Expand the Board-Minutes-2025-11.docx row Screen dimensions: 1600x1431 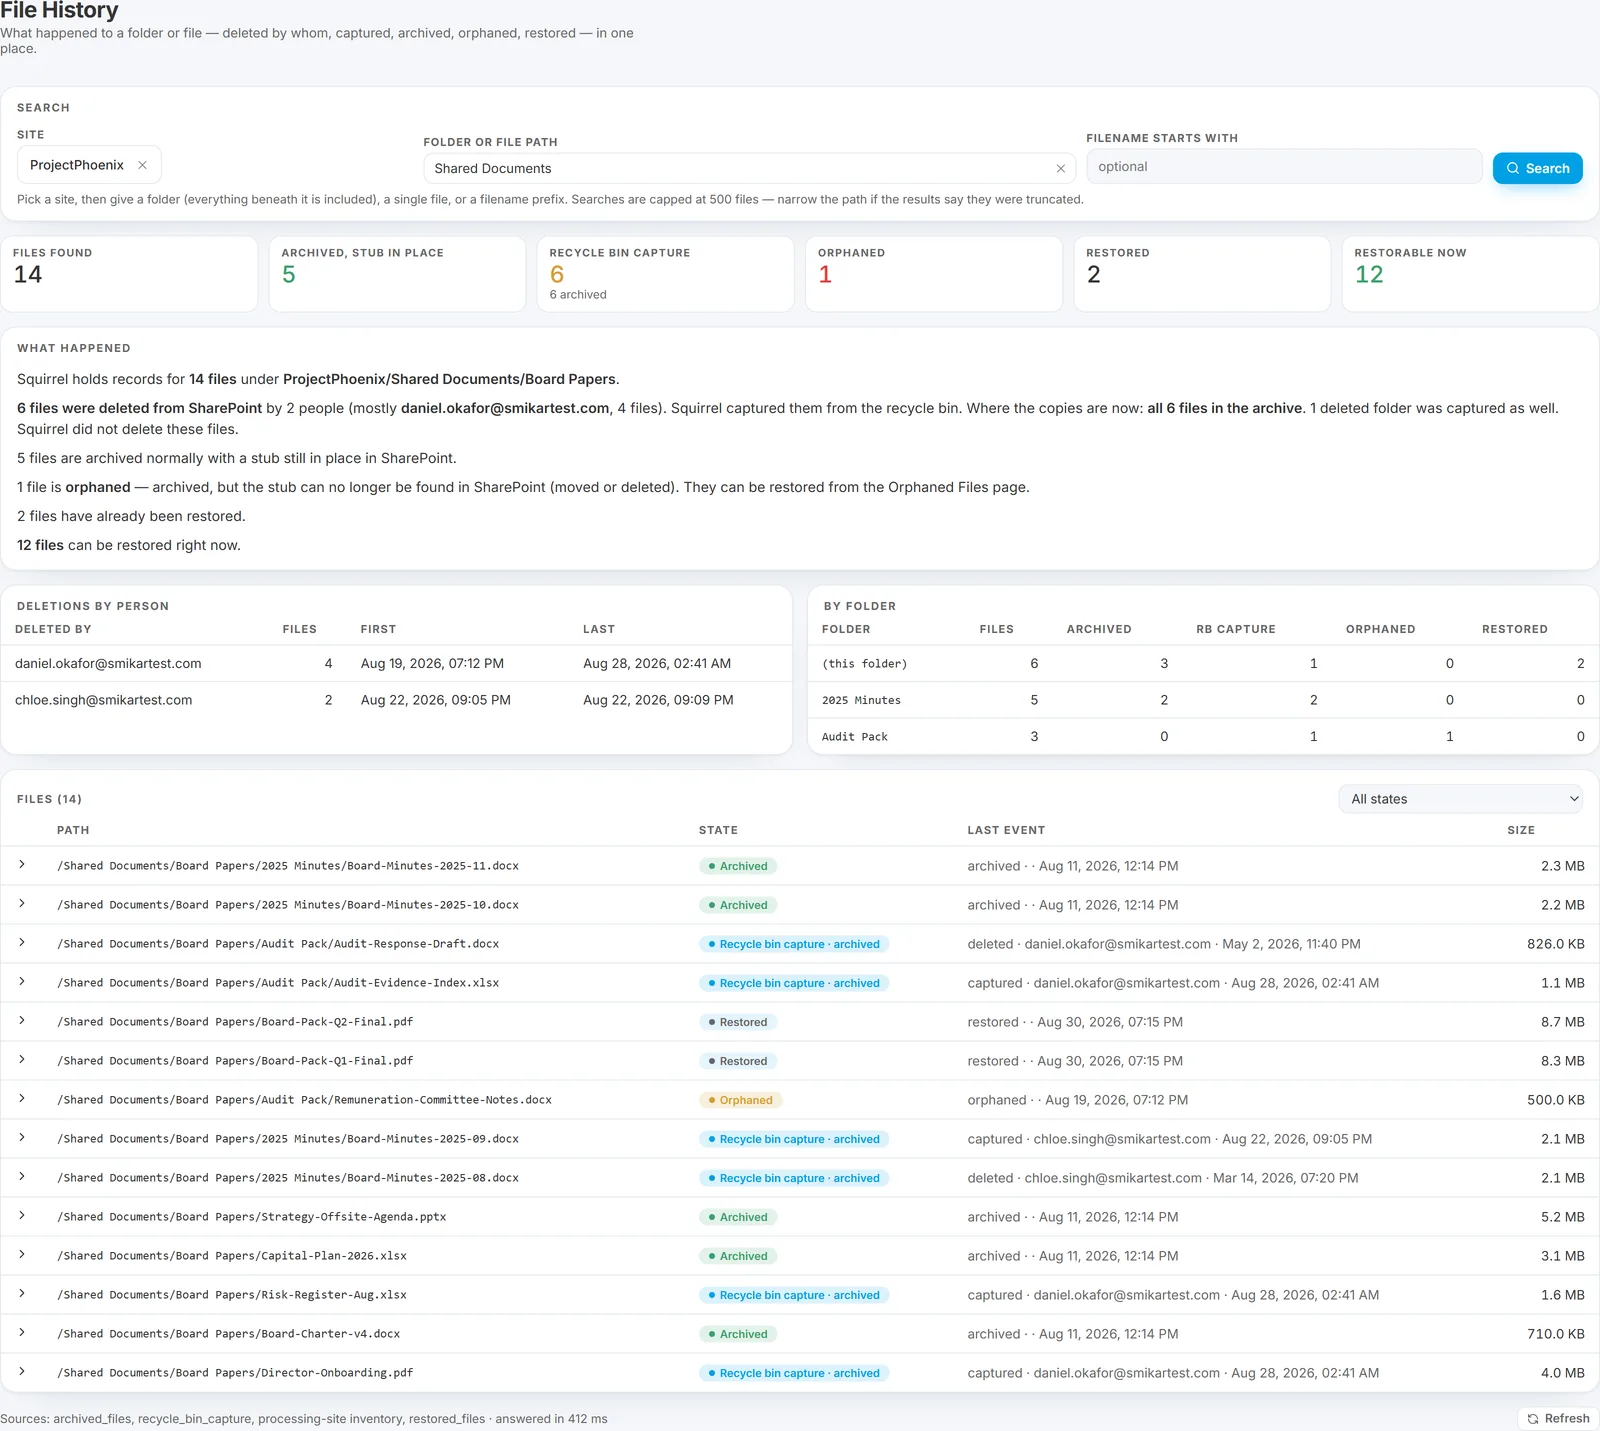(x=22, y=865)
